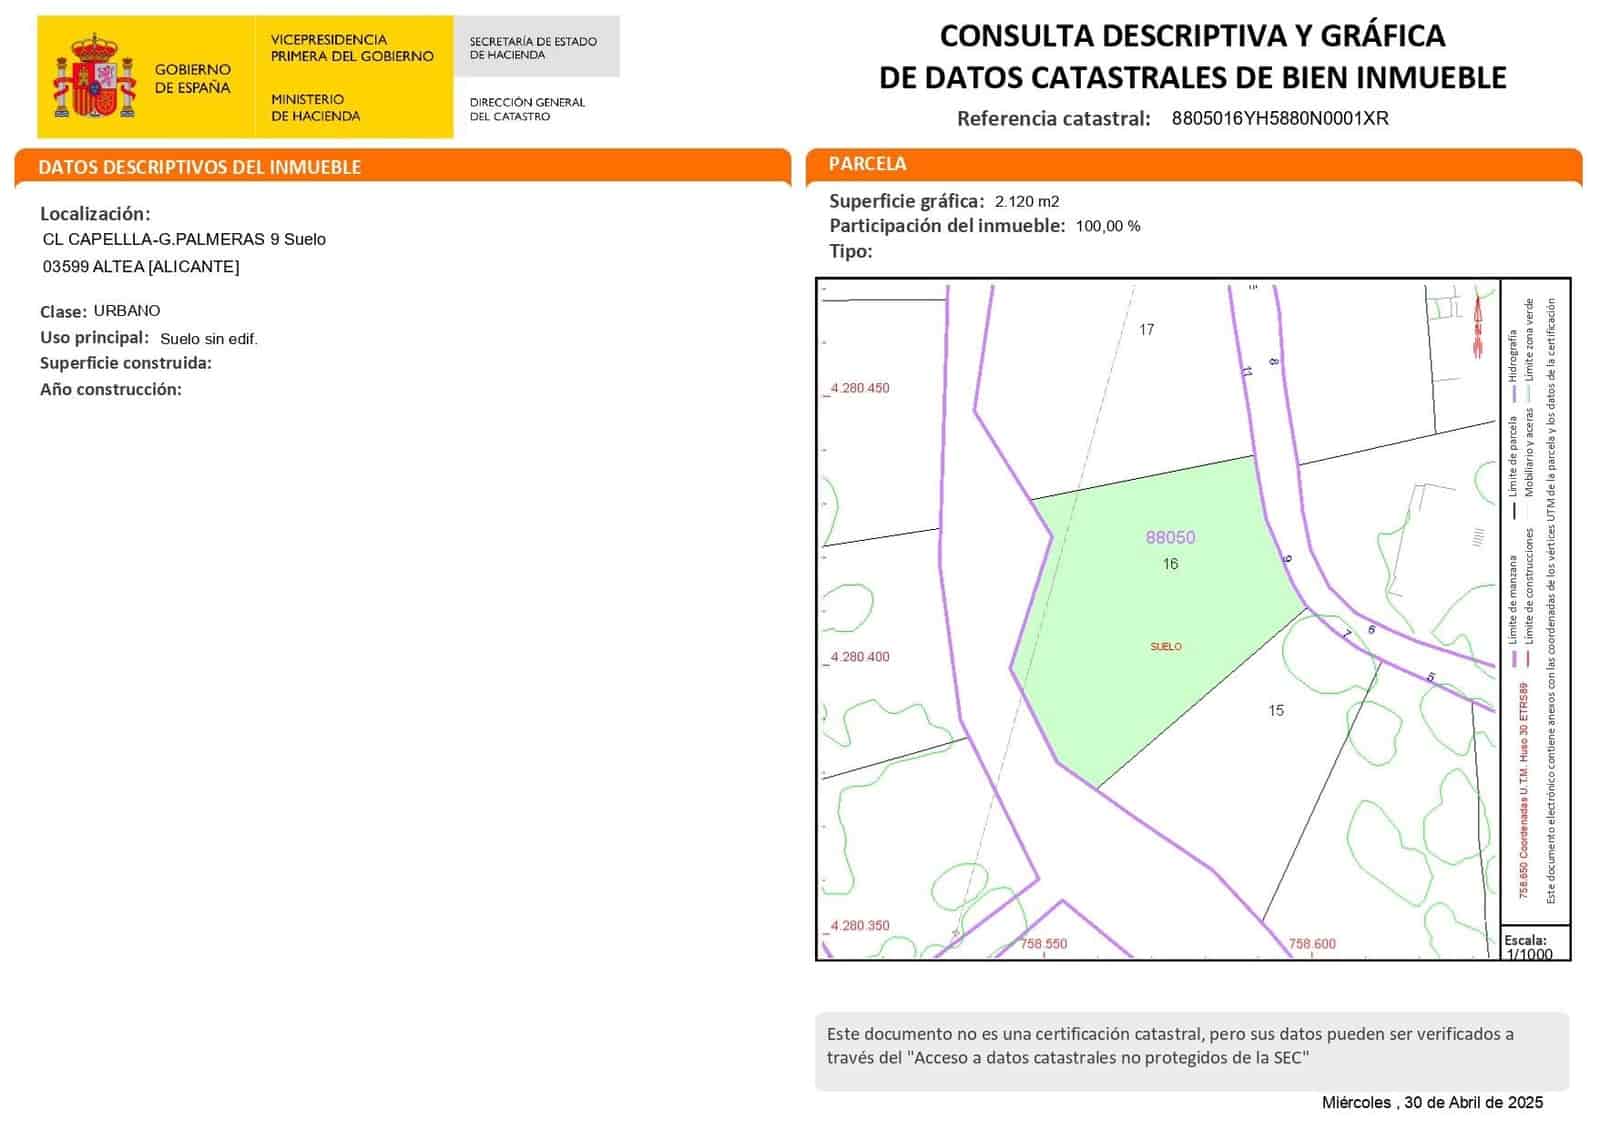Image resolution: width=1600 pixels, height=1130 pixels.
Task: Click the coordinate label 758.550
Action: (1044, 942)
